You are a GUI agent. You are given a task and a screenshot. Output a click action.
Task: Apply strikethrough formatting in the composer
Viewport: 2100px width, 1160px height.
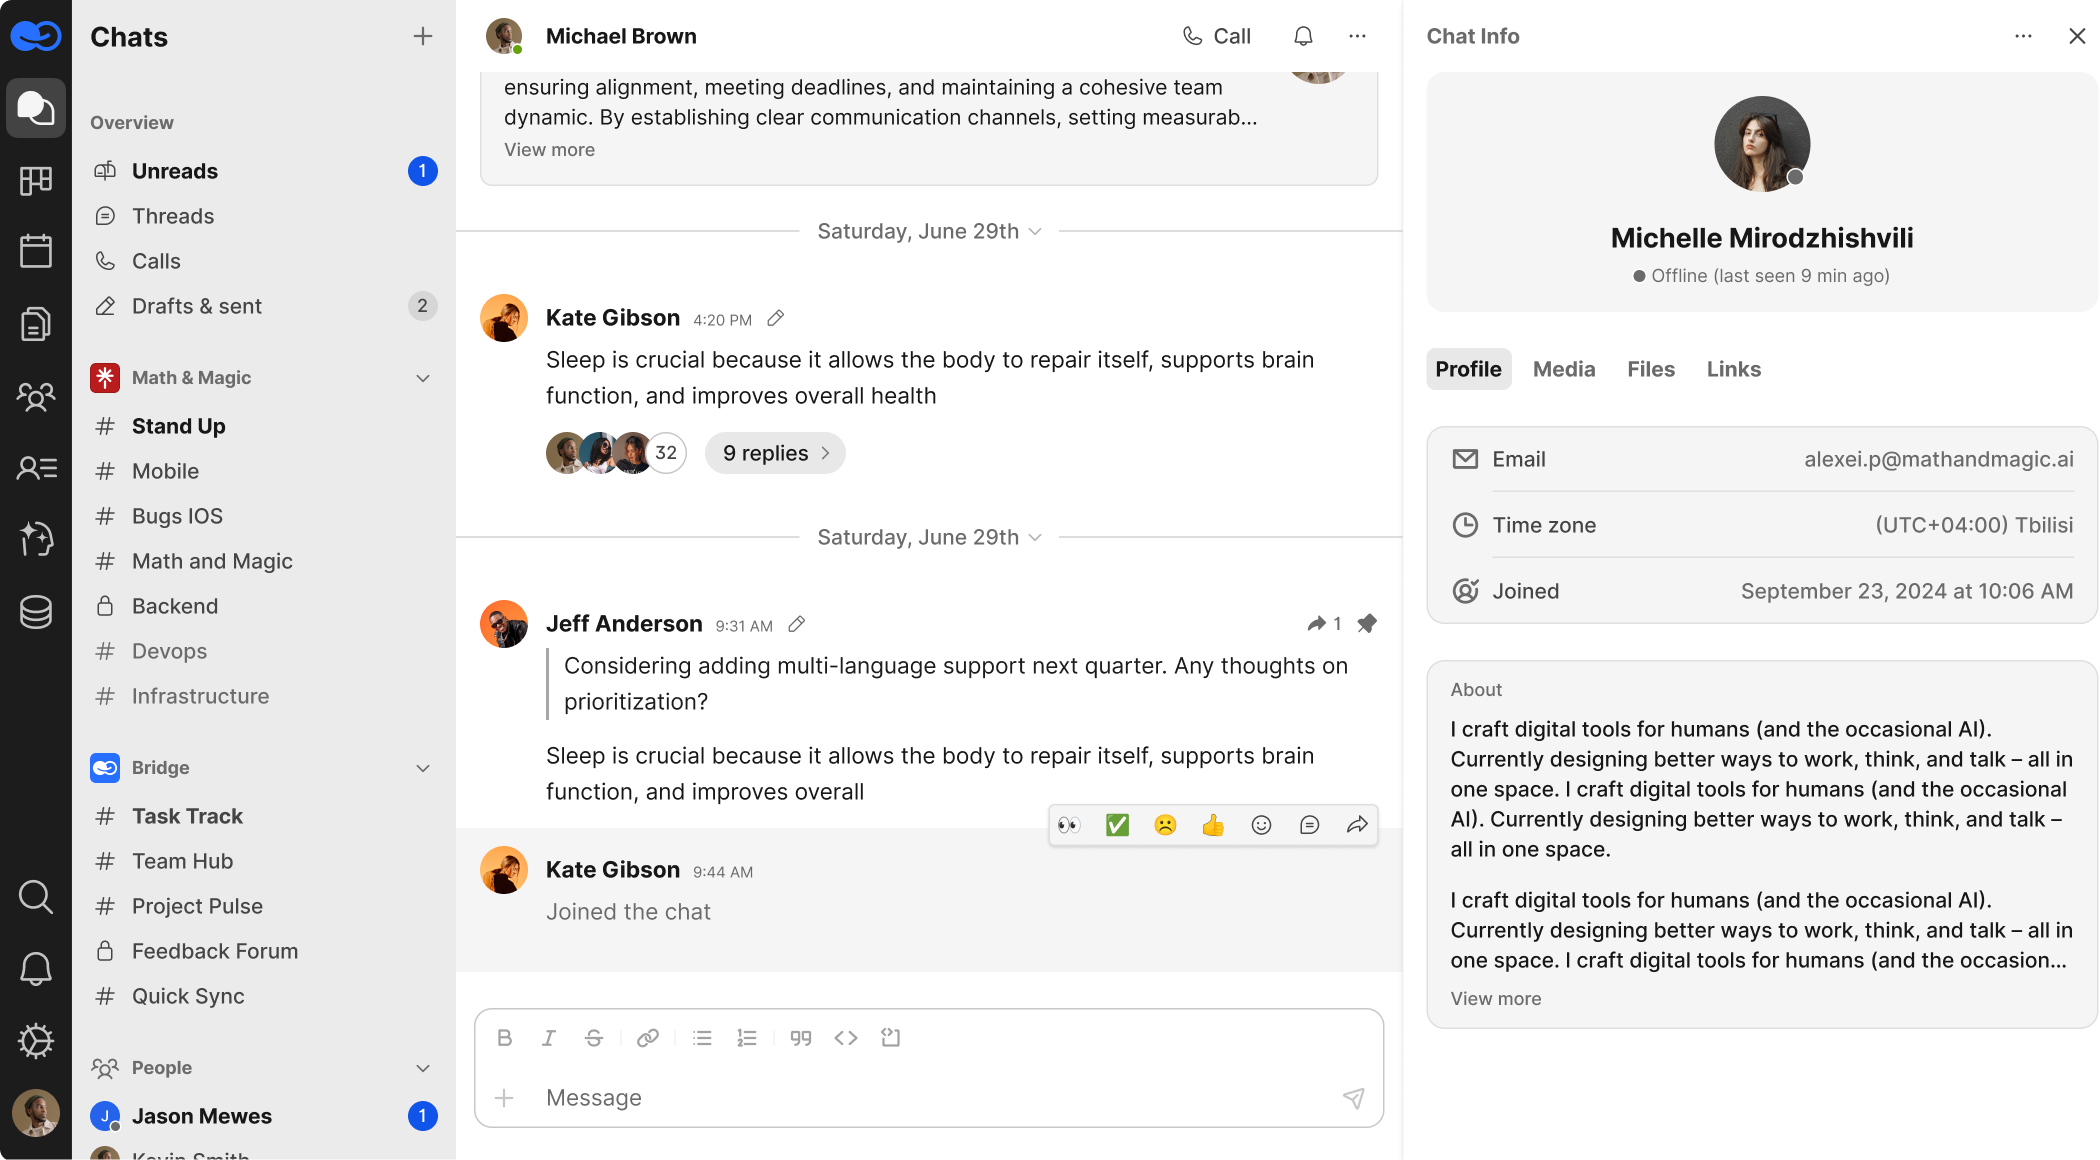click(x=593, y=1038)
